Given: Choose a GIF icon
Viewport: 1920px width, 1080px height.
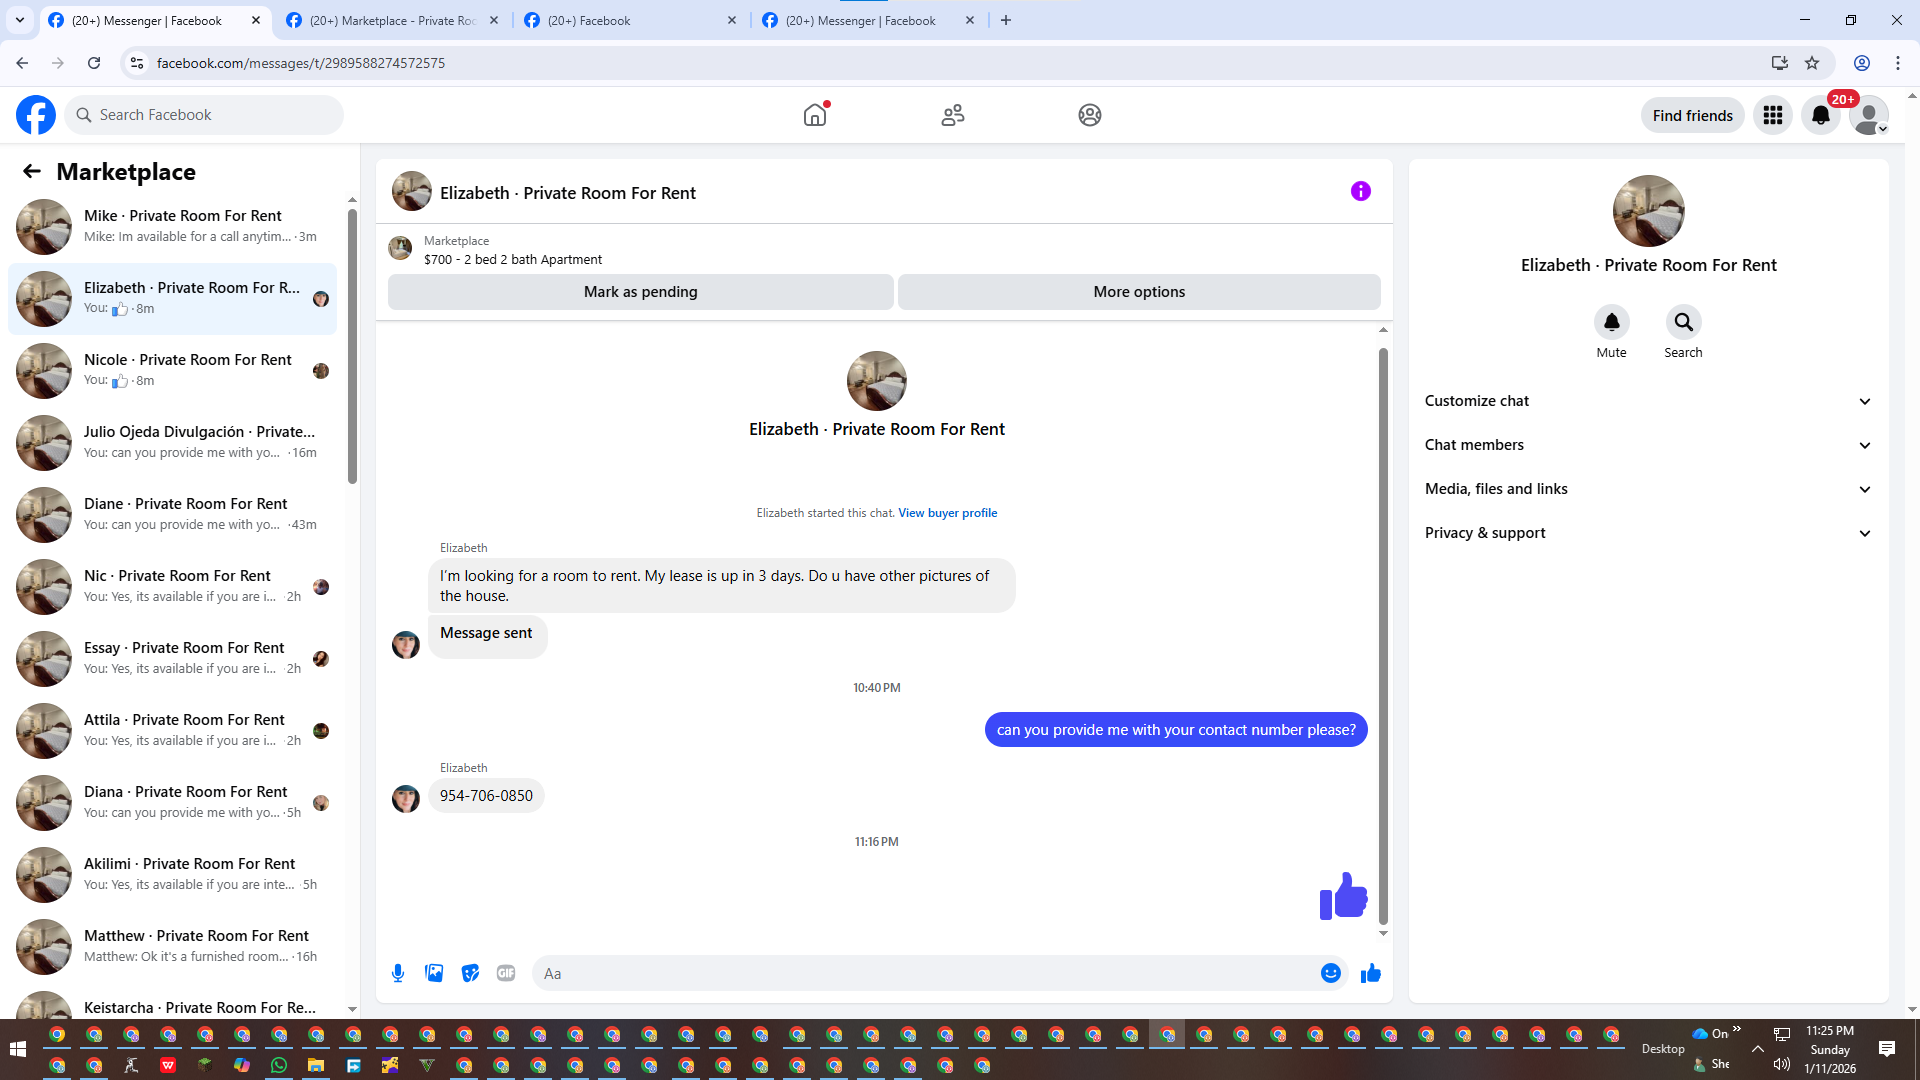Looking at the screenshot, I should point(506,973).
